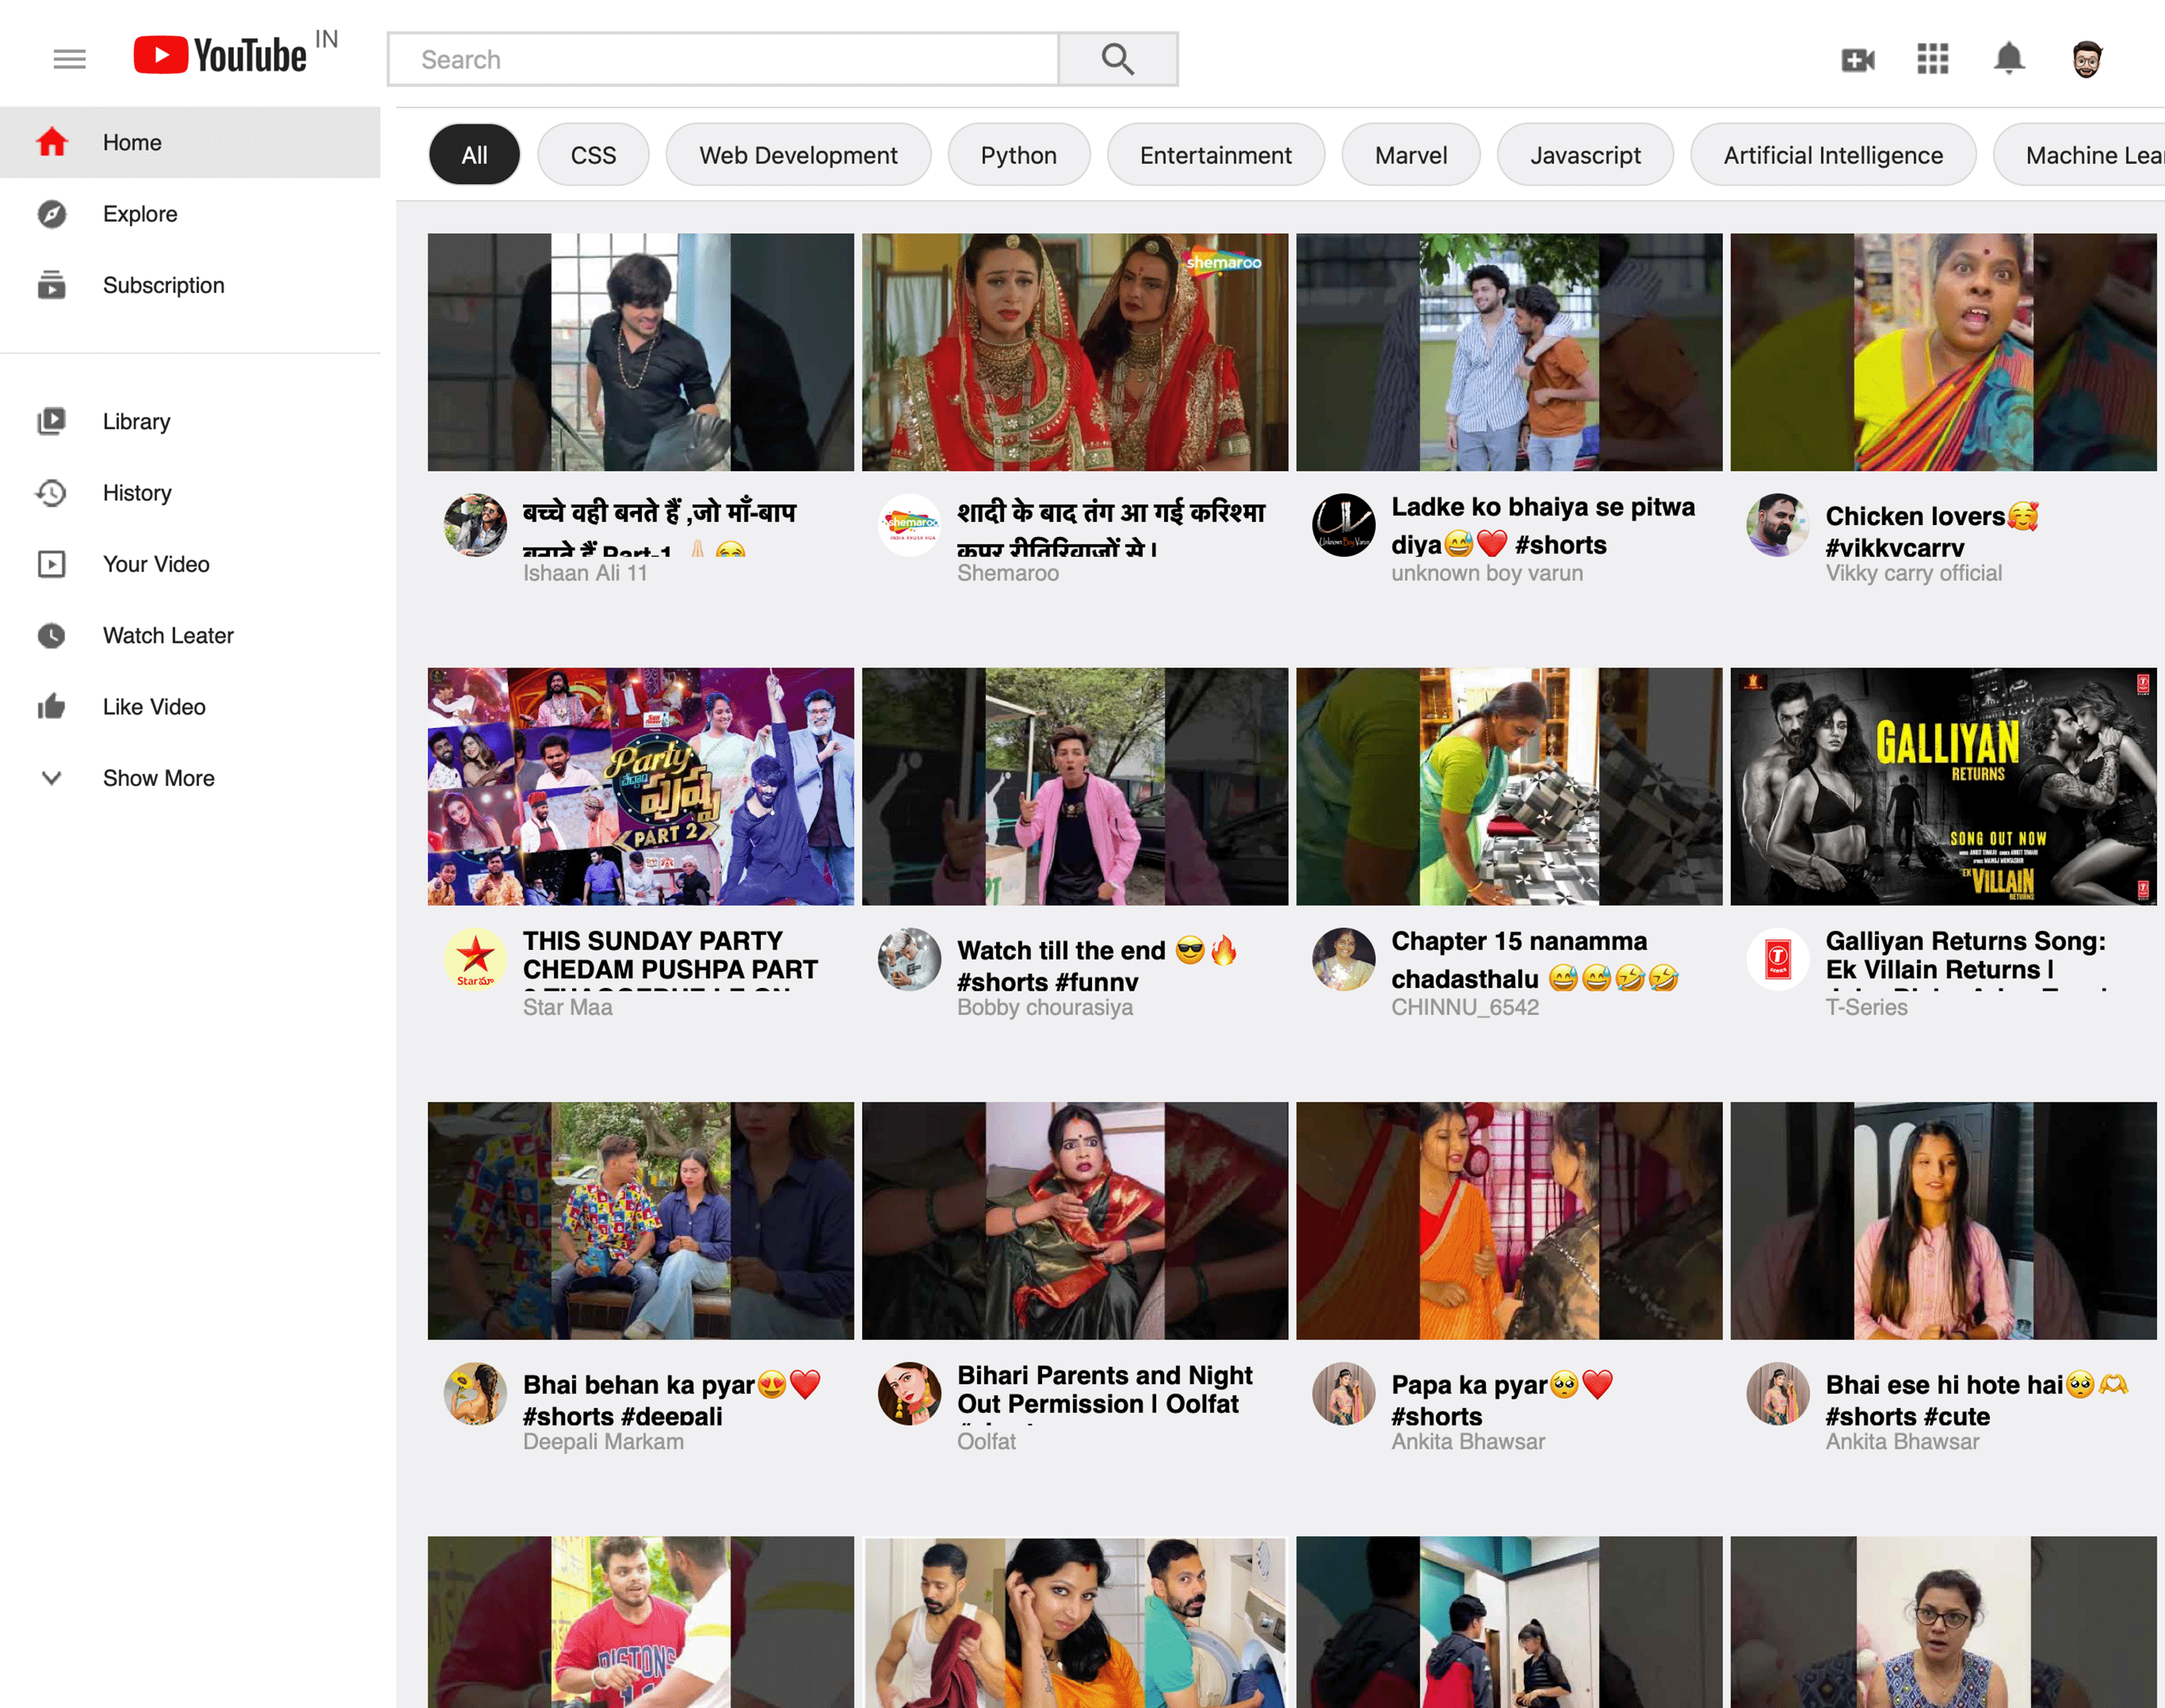Open Deepali Markam channel avatar
The height and width of the screenshot is (1708, 2165).
click(475, 1393)
